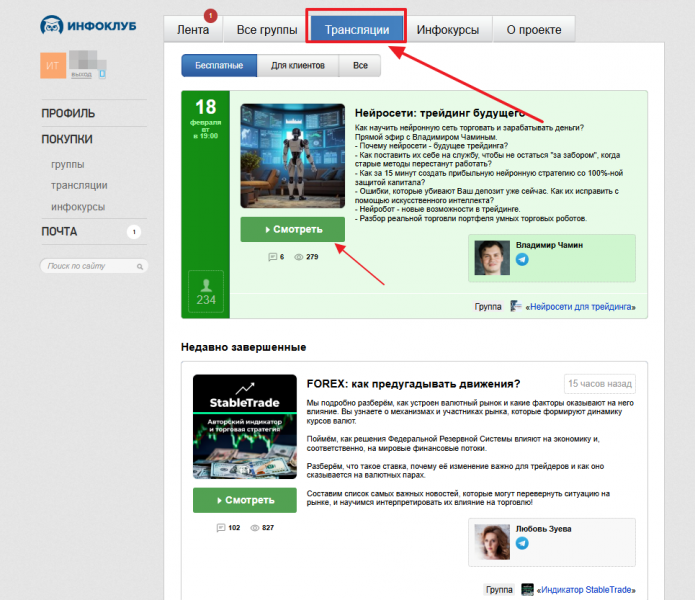Click the orange ИТ user avatar
This screenshot has width=695, height=600.
click(53, 65)
